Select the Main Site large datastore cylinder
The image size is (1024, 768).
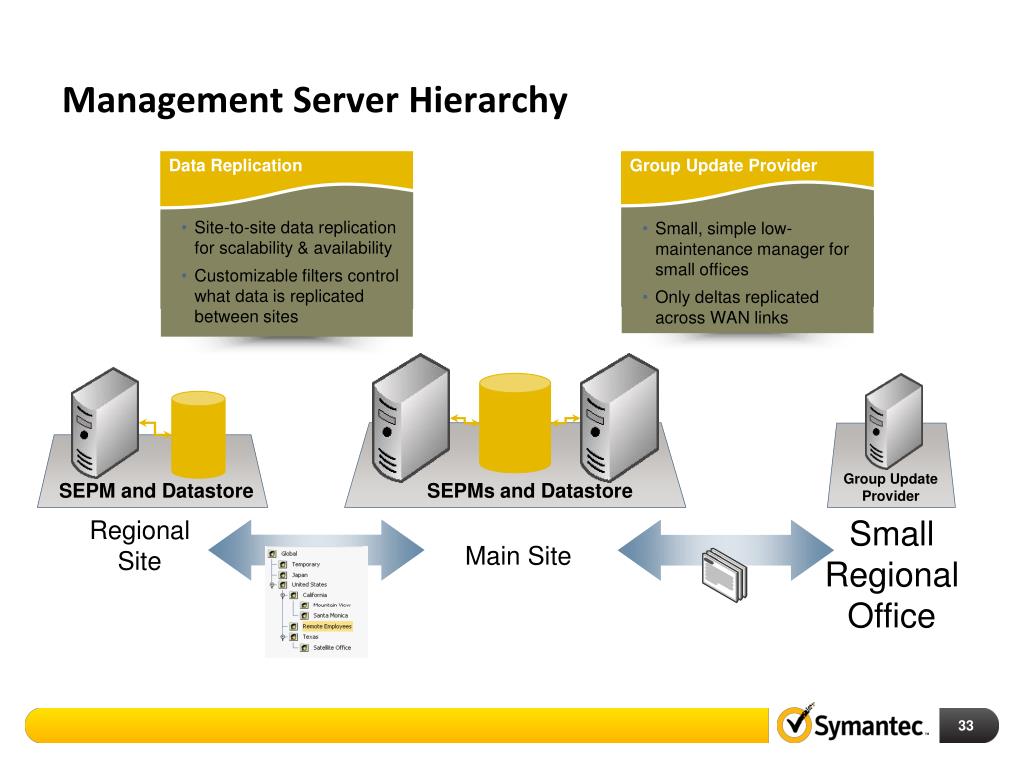click(515, 423)
